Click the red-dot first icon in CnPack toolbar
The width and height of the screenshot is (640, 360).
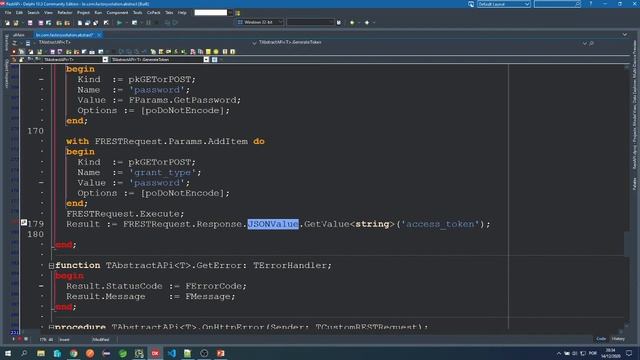click(x=14, y=51)
